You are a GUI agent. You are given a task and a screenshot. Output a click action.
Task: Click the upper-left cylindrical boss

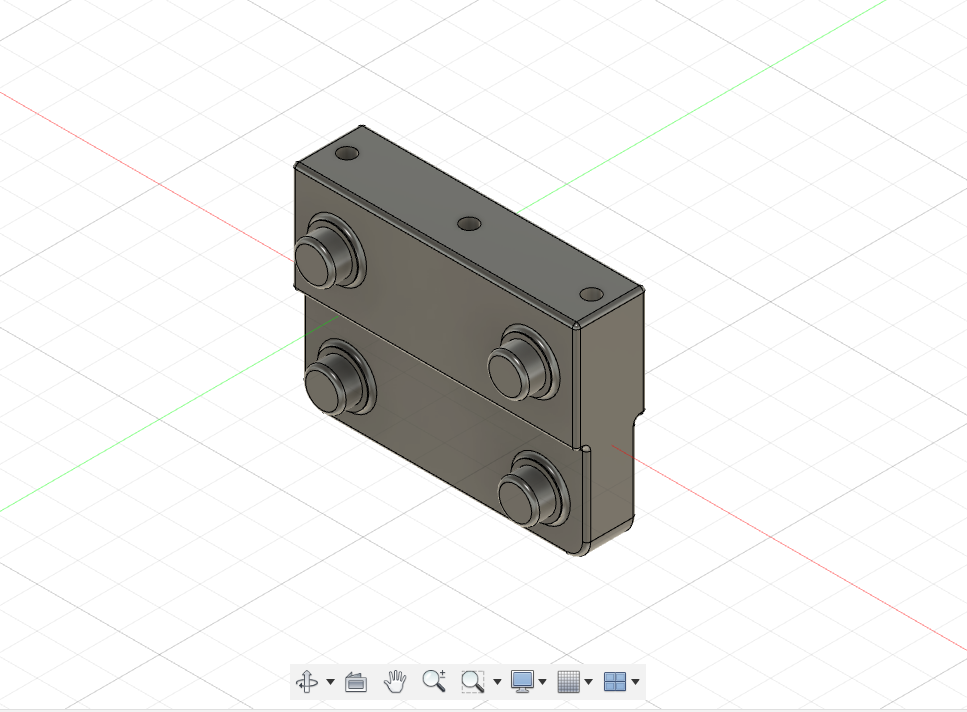330,255
